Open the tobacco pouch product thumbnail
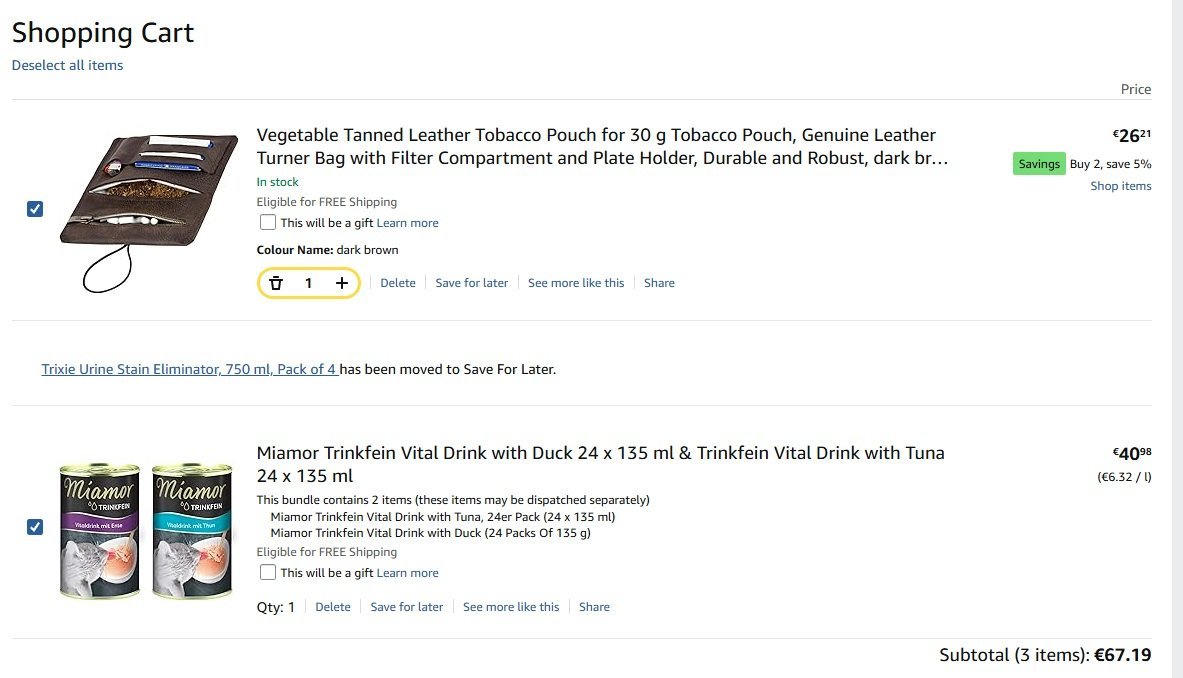Image resolution: width=1183 pixels, height=678 pixels. (x=148, y=210)
